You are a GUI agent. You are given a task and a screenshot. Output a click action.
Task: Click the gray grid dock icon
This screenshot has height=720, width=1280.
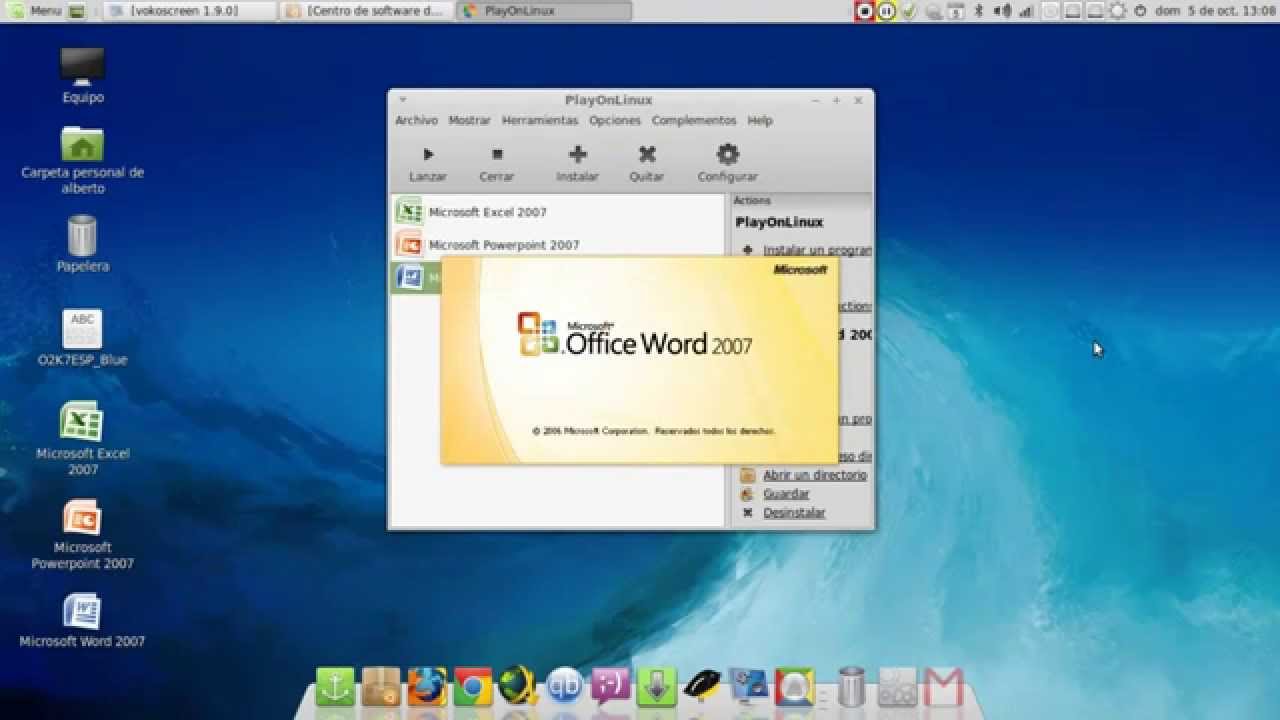[x=897, y=687]
